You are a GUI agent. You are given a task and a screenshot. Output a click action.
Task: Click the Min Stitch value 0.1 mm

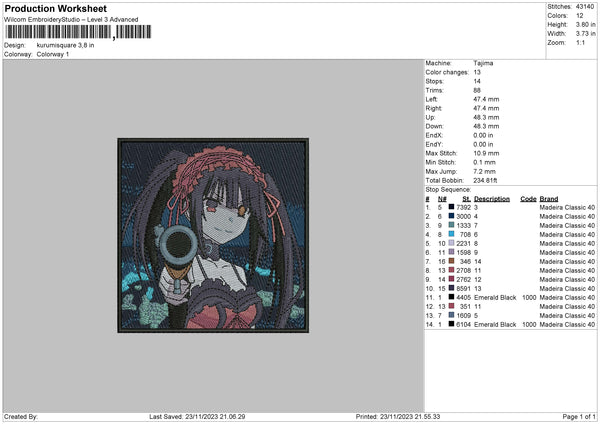(484, 162)
